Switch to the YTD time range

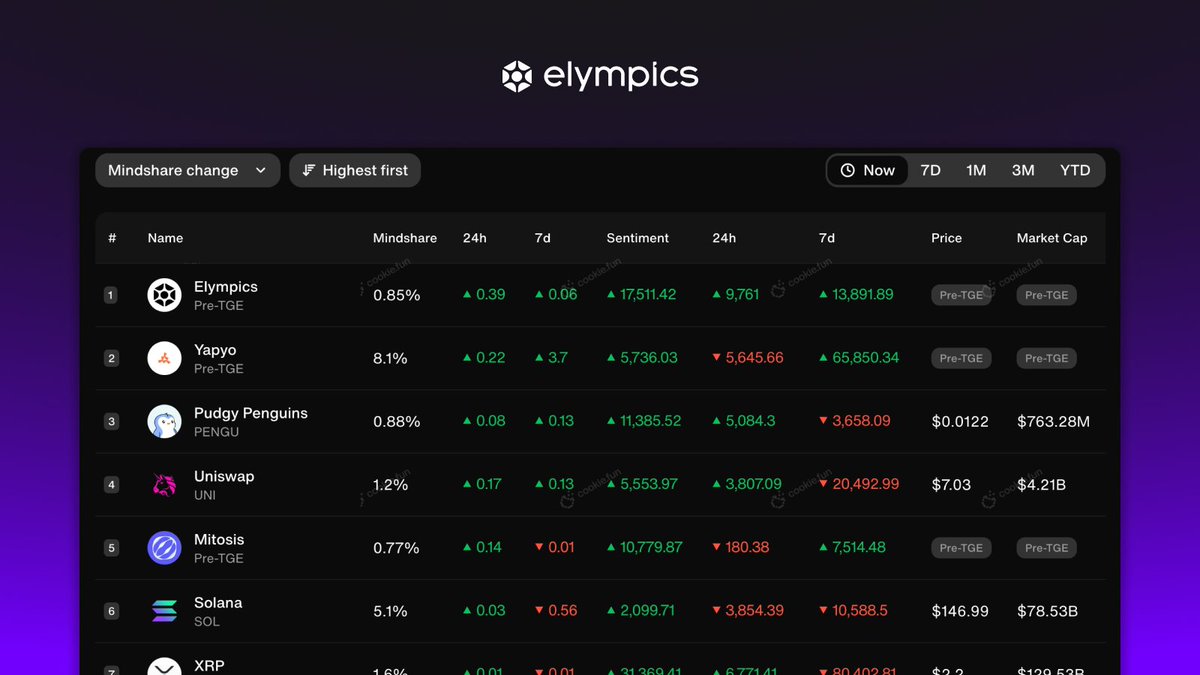tap(1075, 170)
